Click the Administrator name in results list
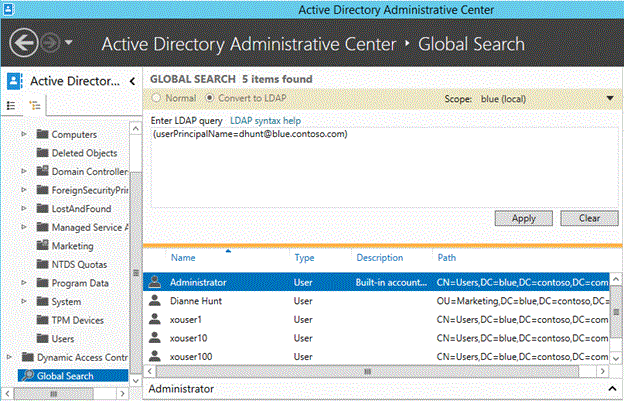The height and width of the screenshot is (401, 624). (x=198, y=282)
